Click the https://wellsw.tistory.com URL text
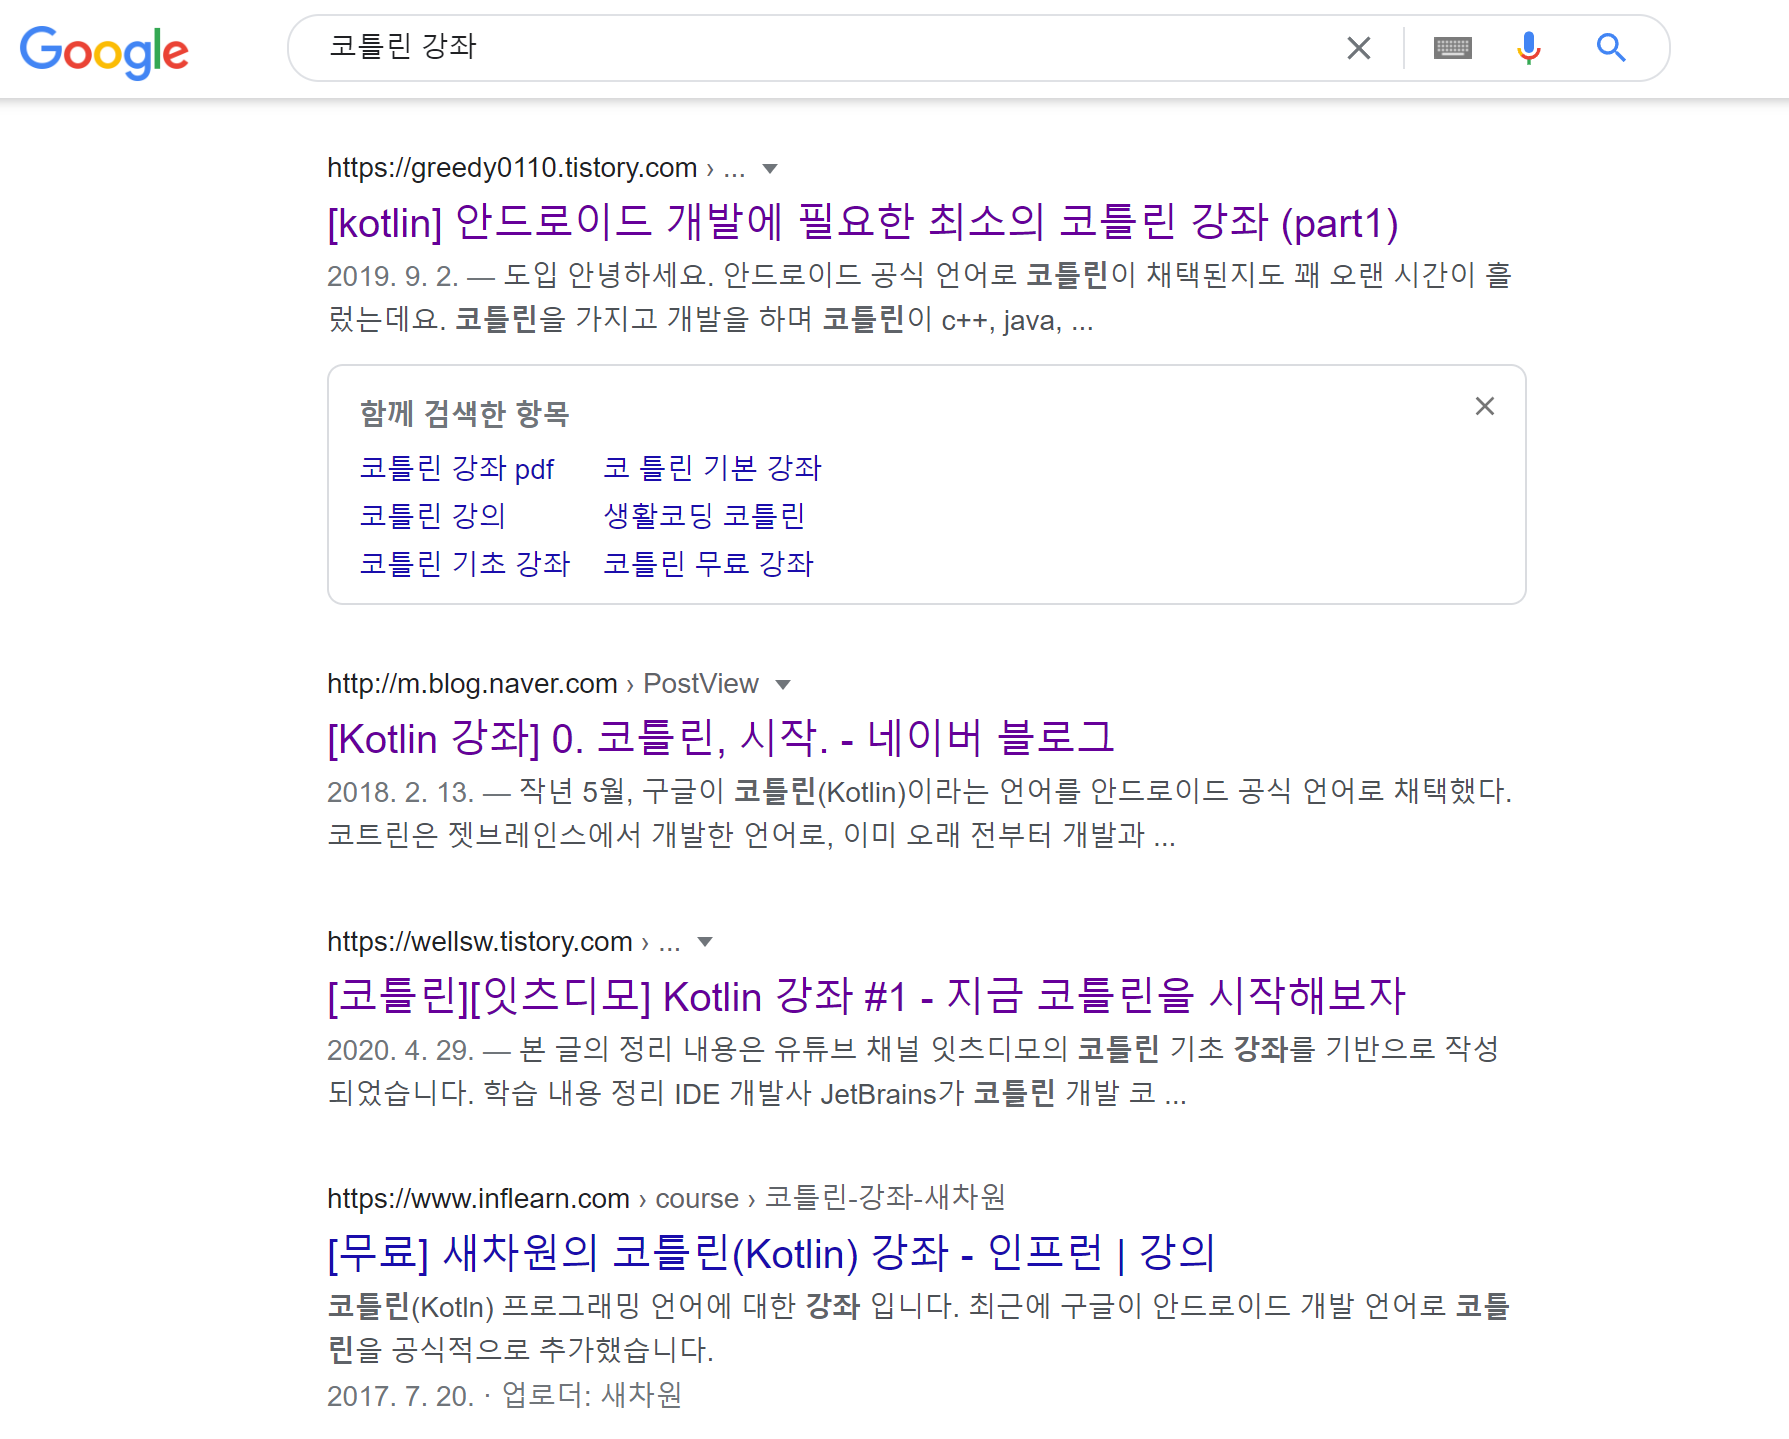Screen dimensions: 1789x1439 point(480,941)
